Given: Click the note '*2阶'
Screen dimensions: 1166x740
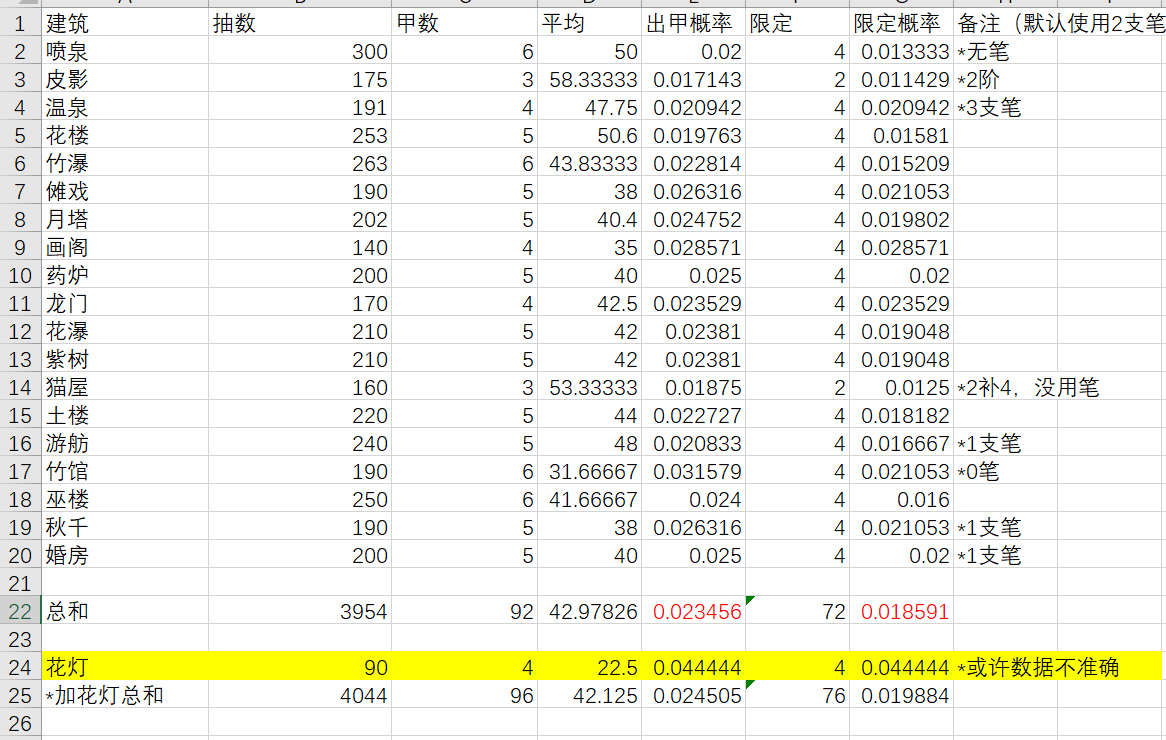Looking at the screenshot, I should (x=979, y=80).
